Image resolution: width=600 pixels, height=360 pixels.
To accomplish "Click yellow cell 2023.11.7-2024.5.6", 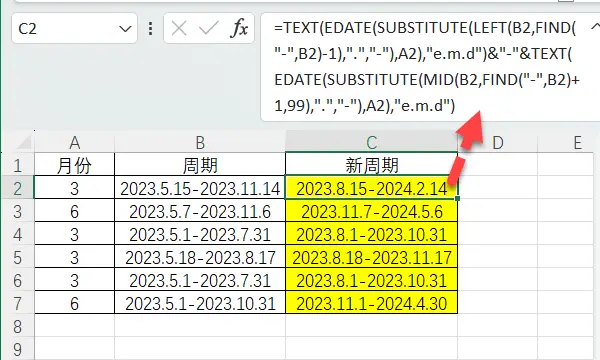I will point(372,211).
